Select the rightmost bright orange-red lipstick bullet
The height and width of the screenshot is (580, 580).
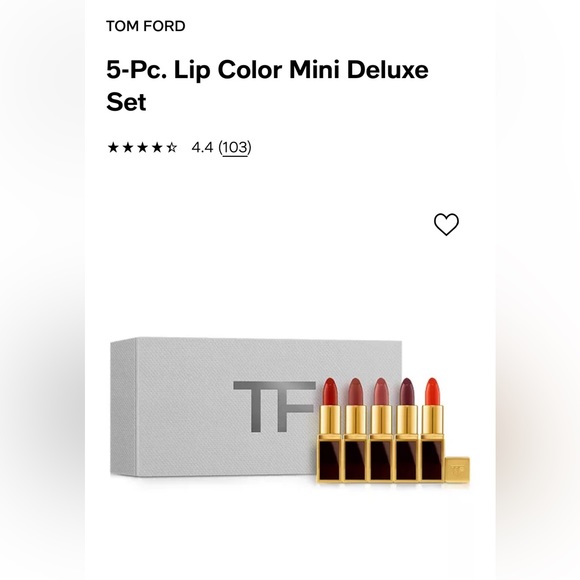coord(432,392)
